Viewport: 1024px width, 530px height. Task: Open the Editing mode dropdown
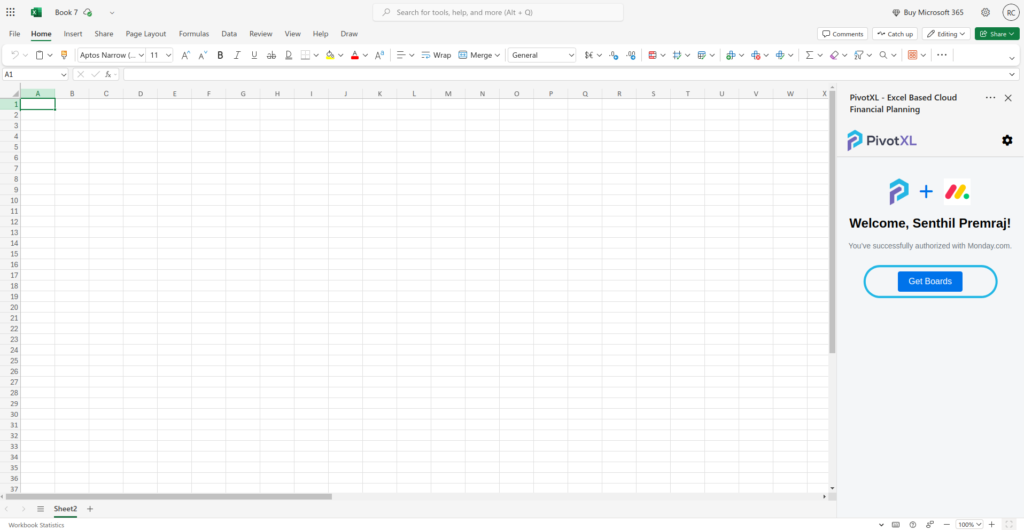(x=946, y=34)
